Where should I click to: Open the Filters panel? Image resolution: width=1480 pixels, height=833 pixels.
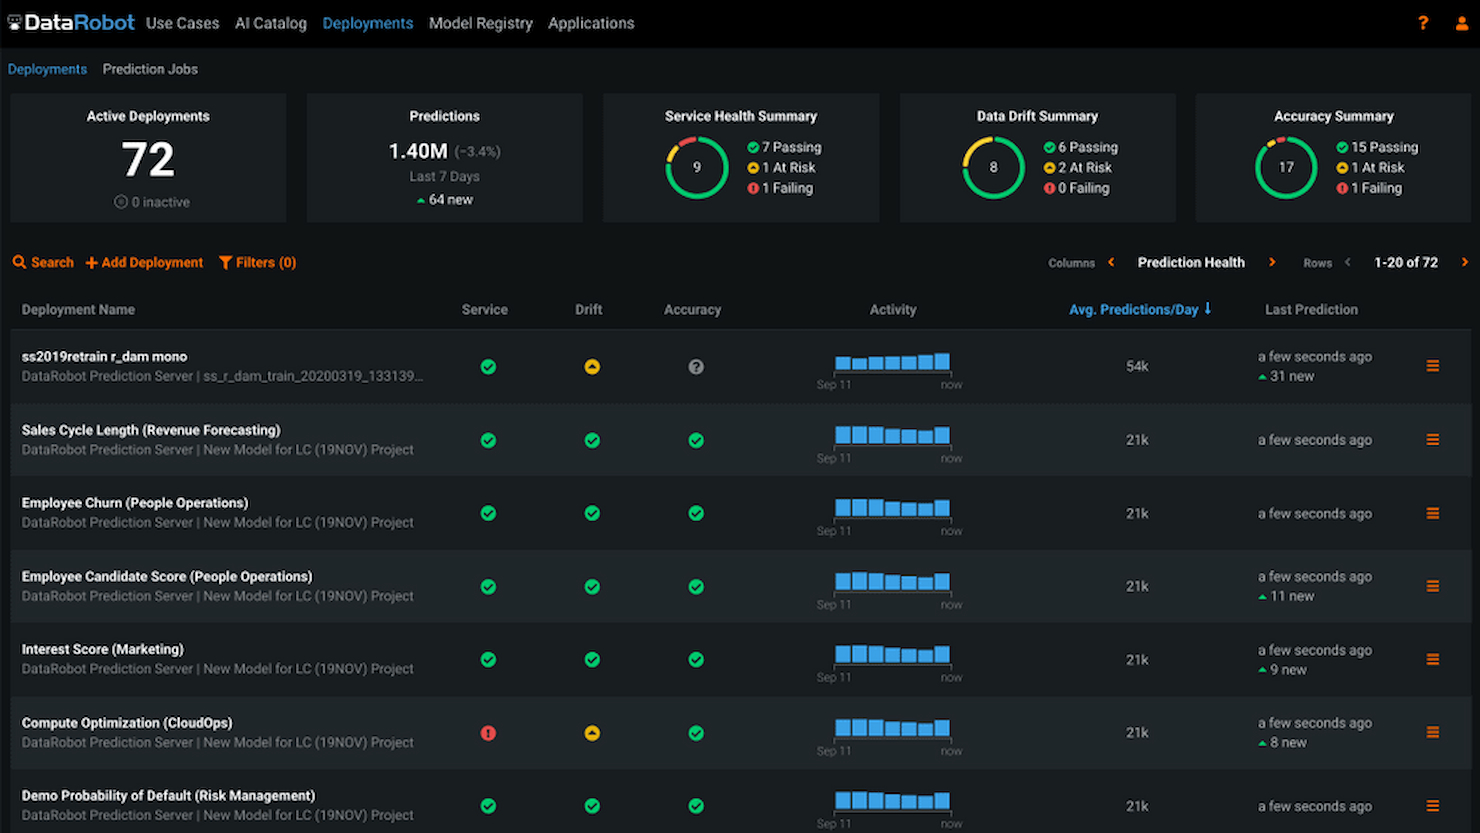click(x=257, y=262)
